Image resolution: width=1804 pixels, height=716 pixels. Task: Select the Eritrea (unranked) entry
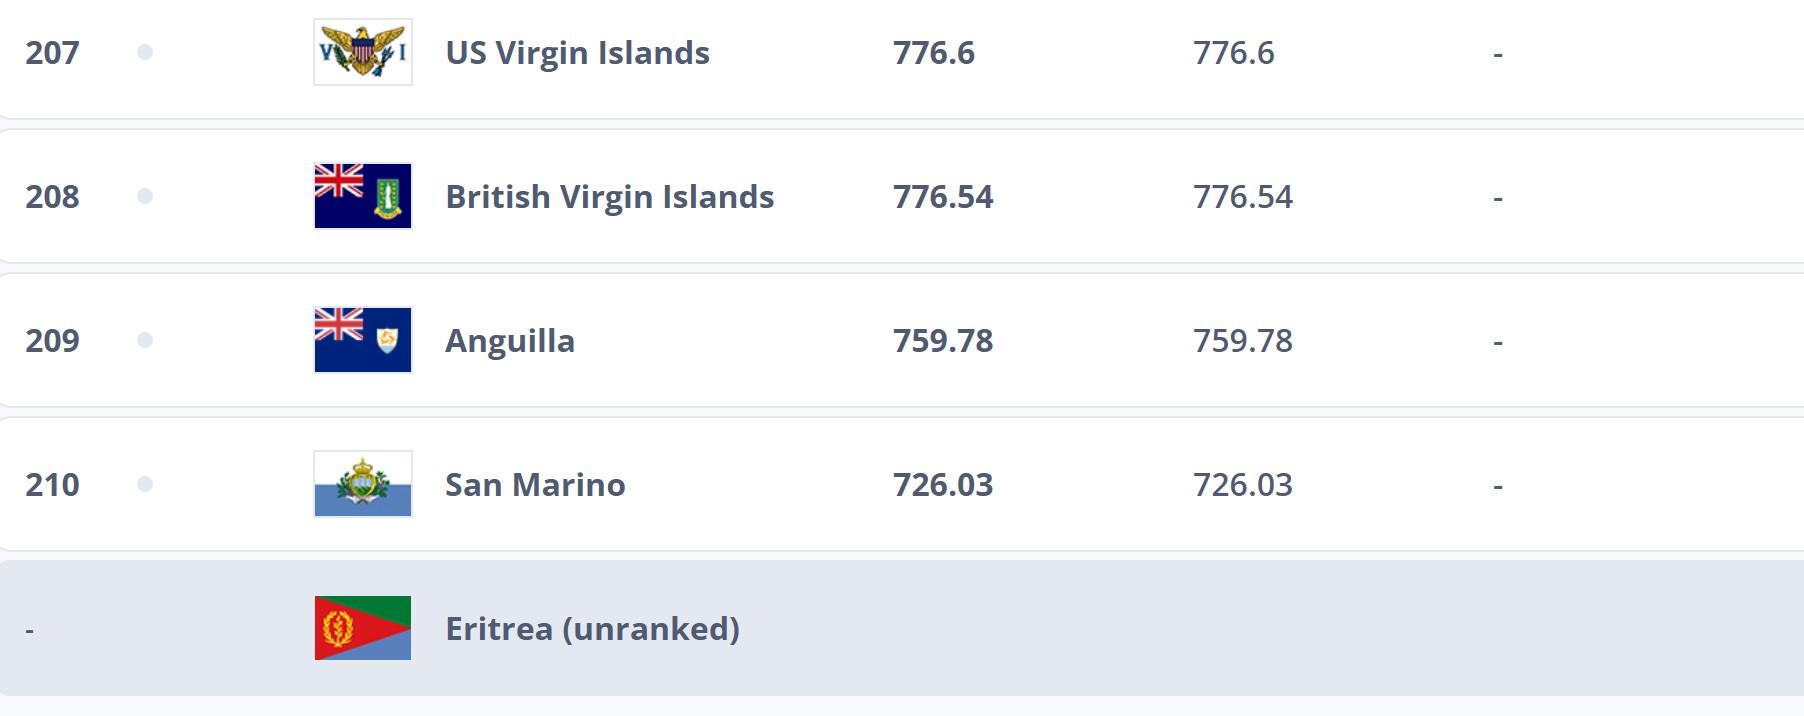[x=592, y=629]
